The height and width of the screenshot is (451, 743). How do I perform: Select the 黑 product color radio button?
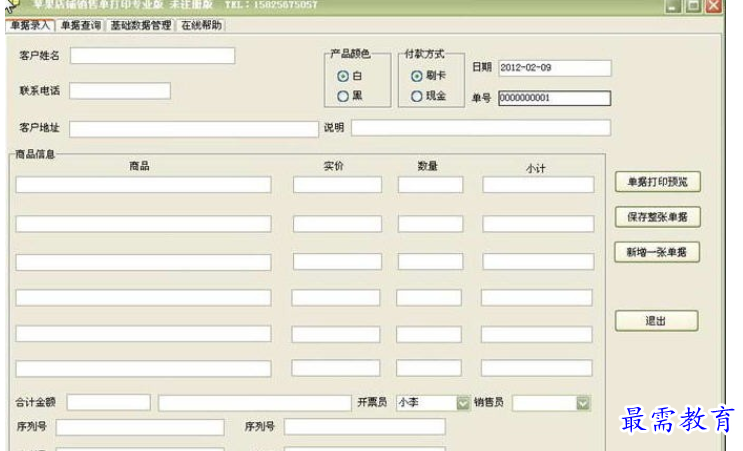[x=343, y=96]
